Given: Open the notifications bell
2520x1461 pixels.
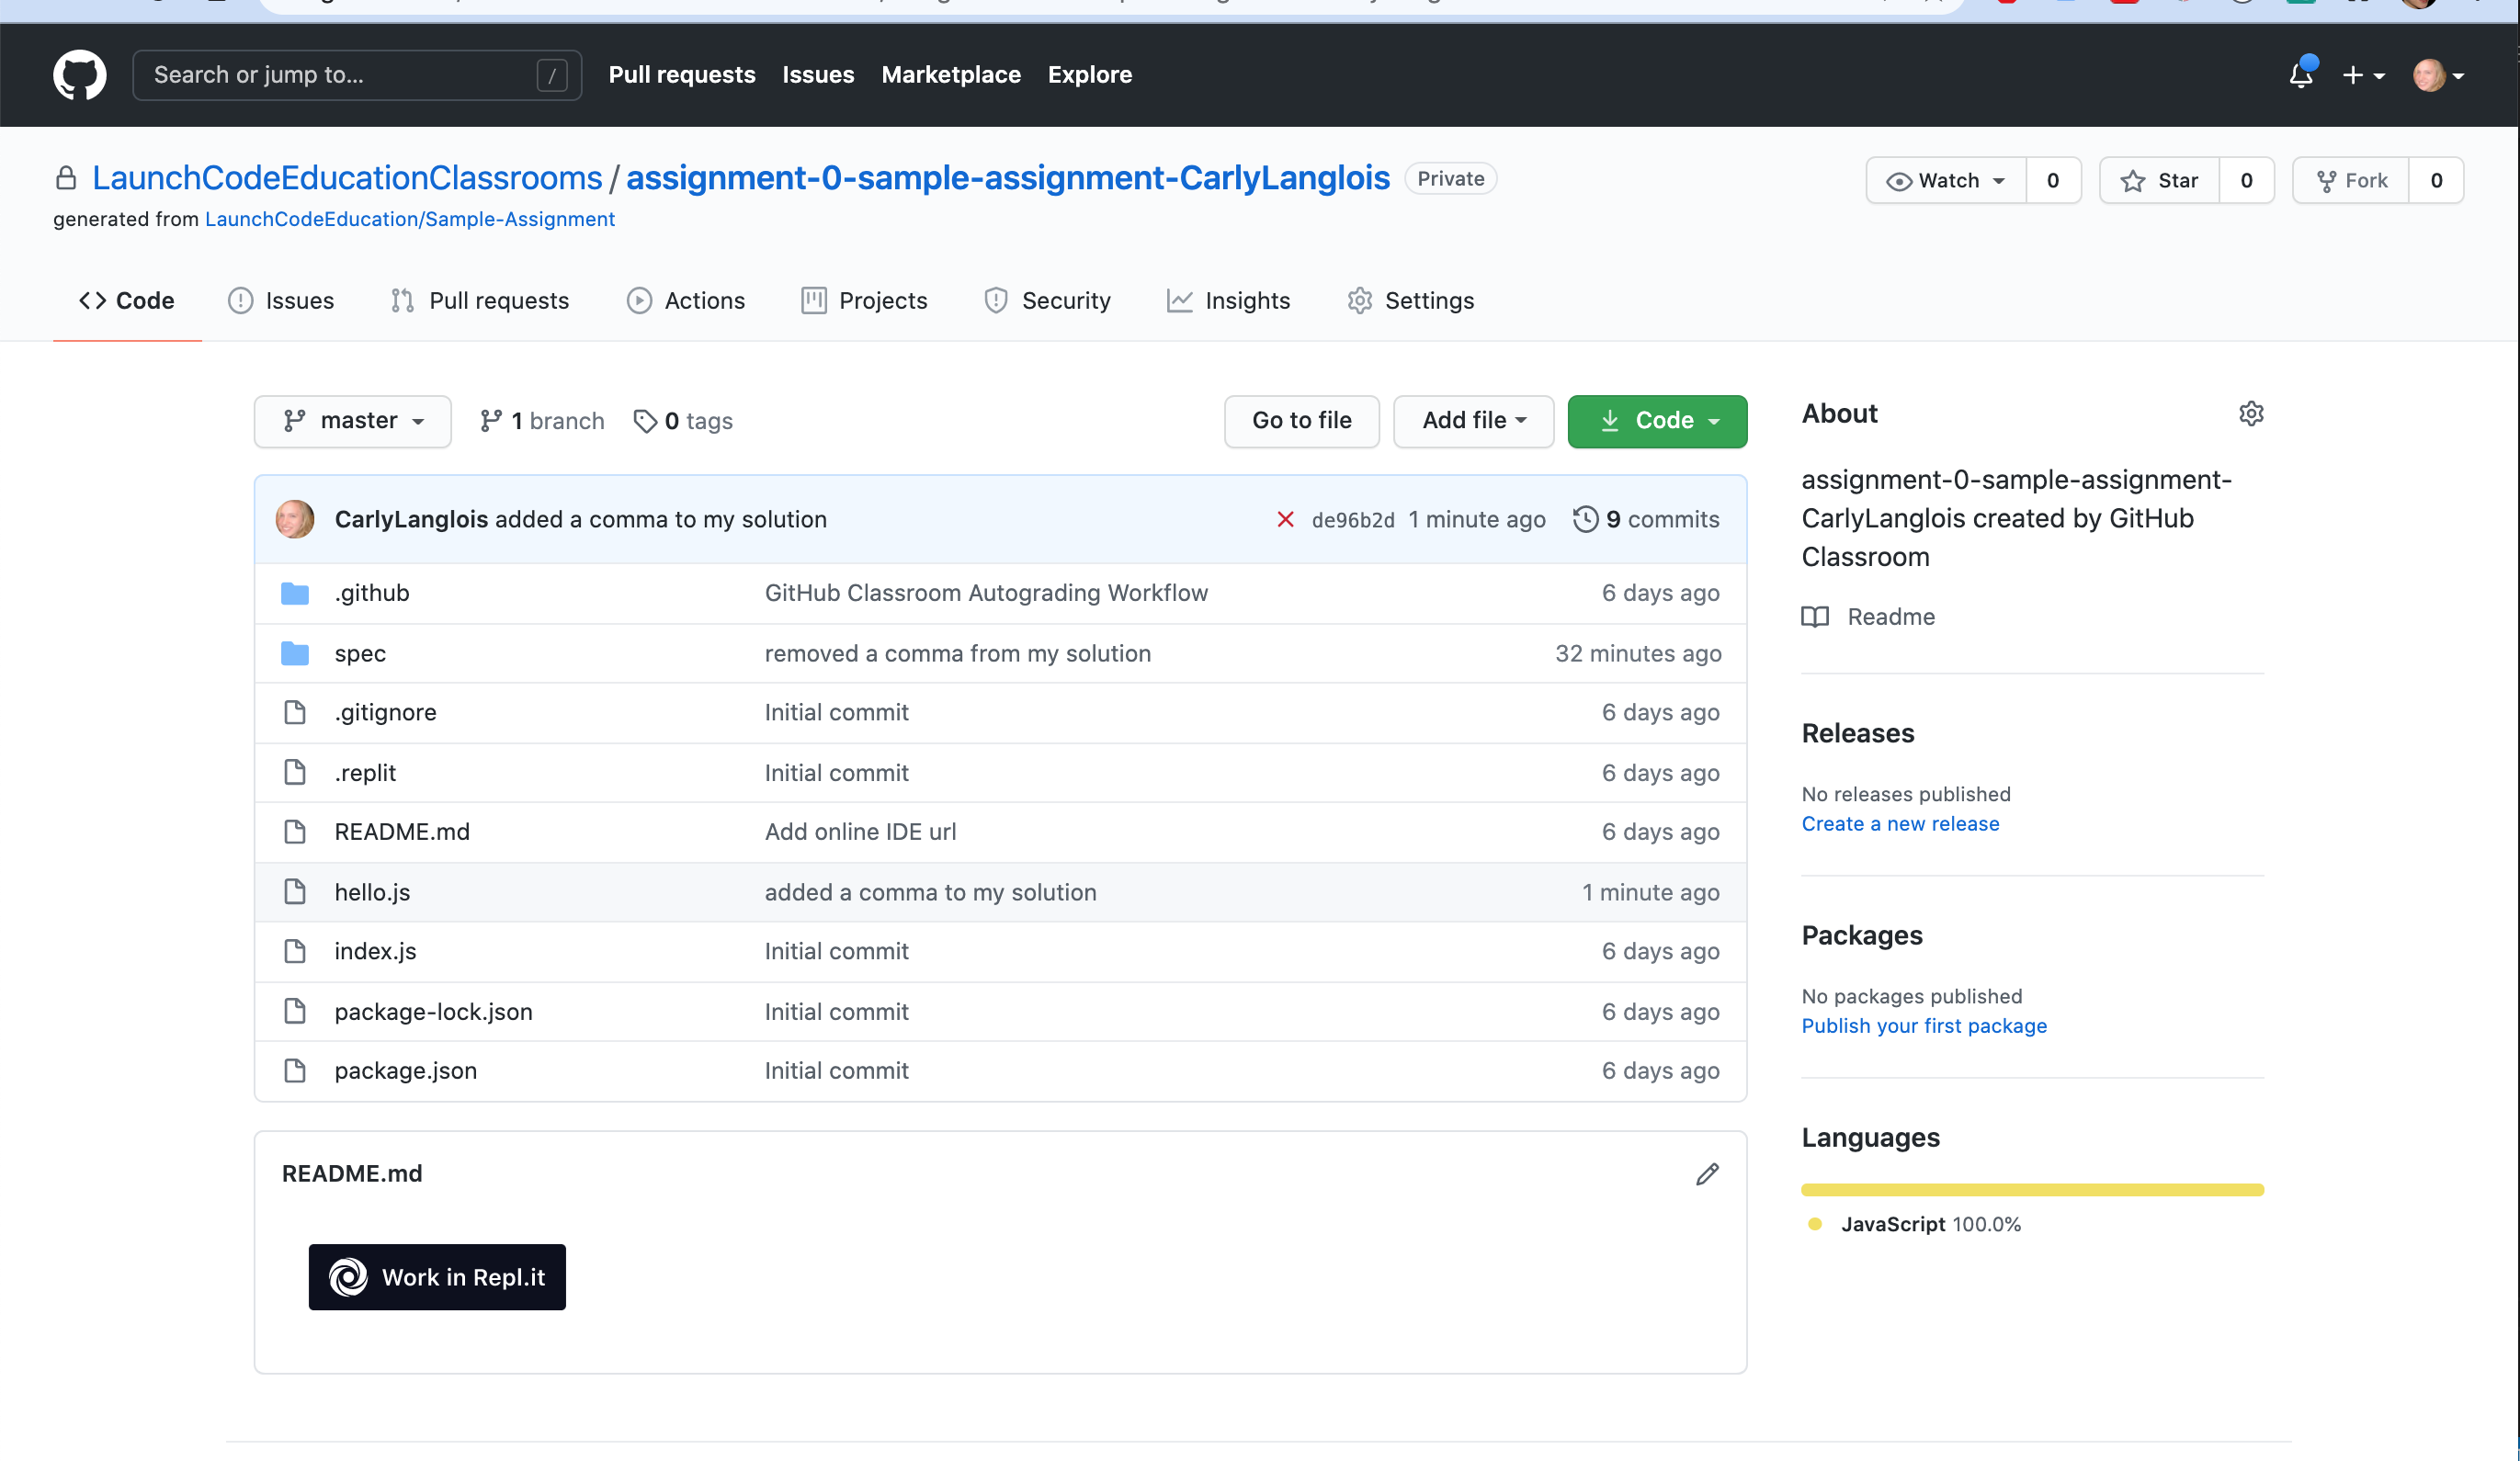Looking at the screenshot, I should (x=2300, y=75).
